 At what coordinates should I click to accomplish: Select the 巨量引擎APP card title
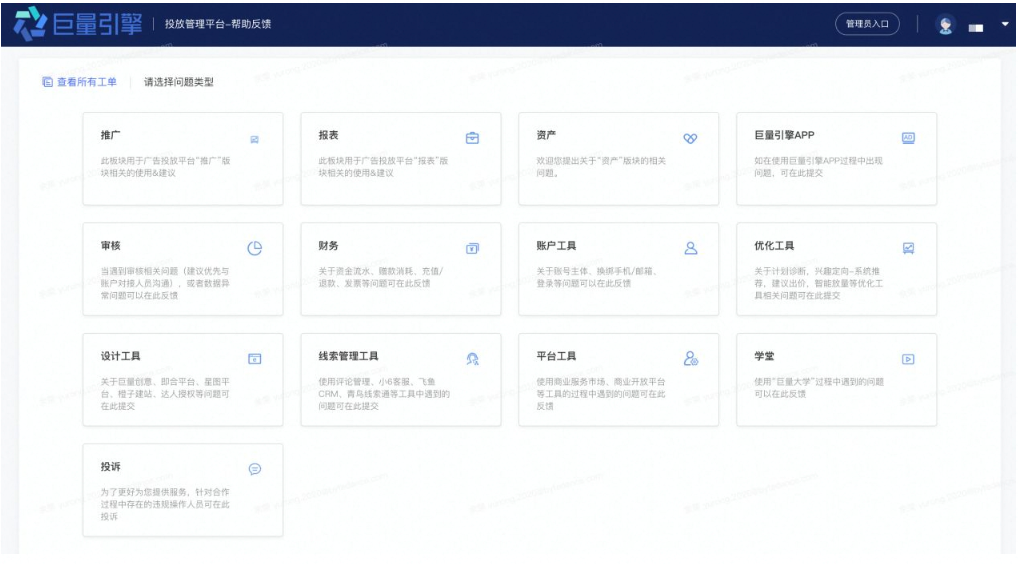tap(784, 135)
